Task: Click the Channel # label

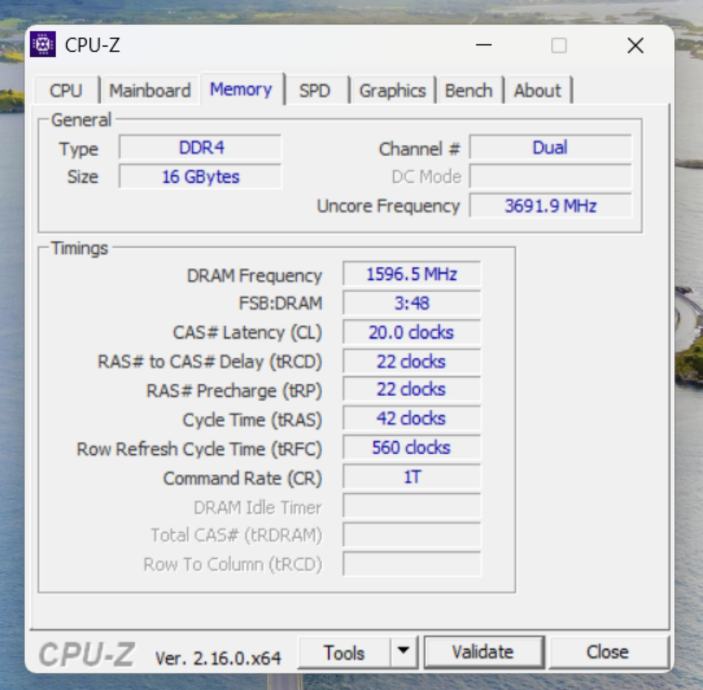Action: (419, 149)
